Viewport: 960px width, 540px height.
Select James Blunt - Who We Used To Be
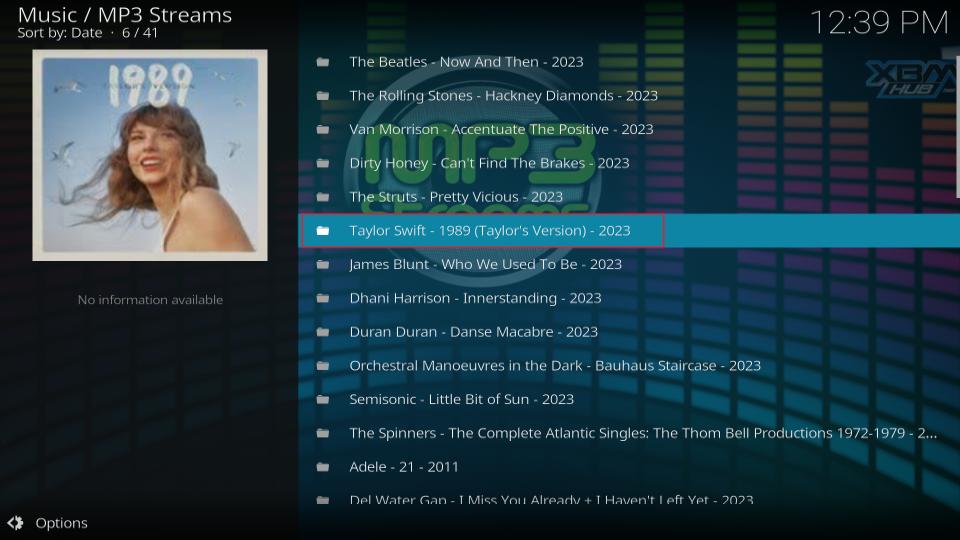tap(486, 264)
